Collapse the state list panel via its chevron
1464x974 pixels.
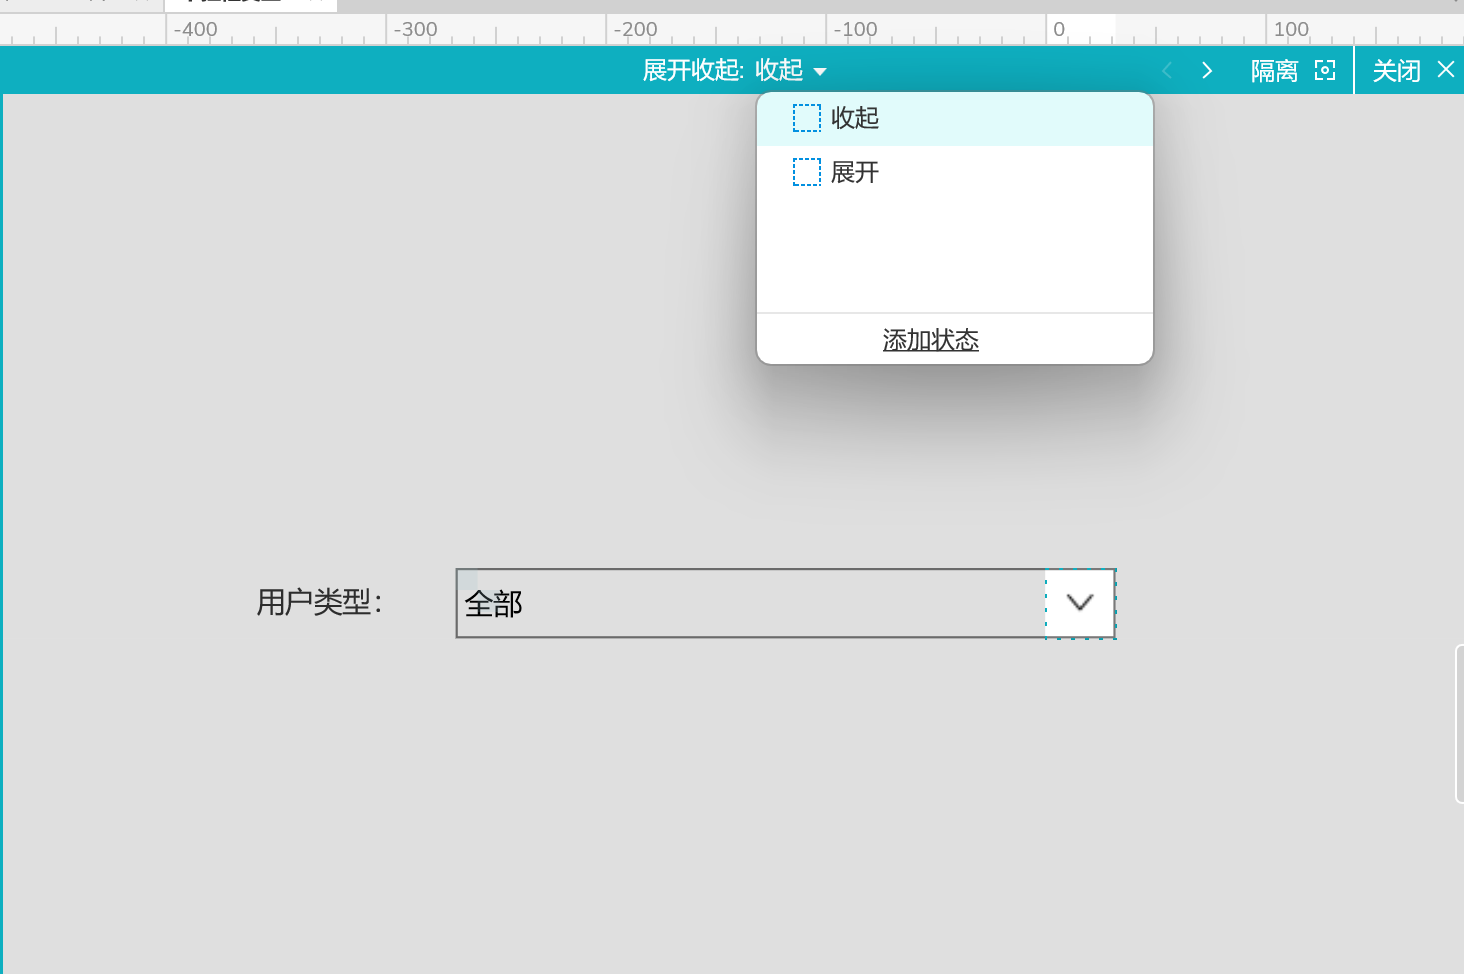point(820,71)
